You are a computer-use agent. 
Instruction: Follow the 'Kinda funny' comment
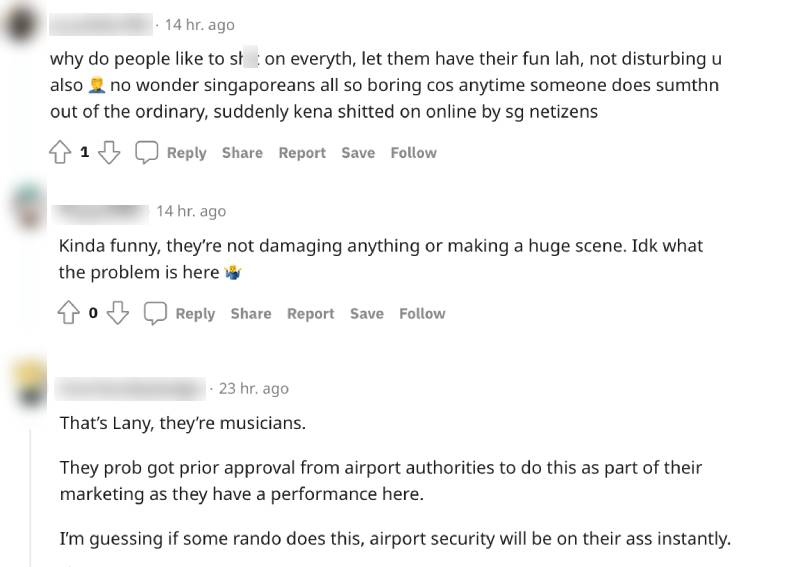pyautogui.click(x=422, y=313)
